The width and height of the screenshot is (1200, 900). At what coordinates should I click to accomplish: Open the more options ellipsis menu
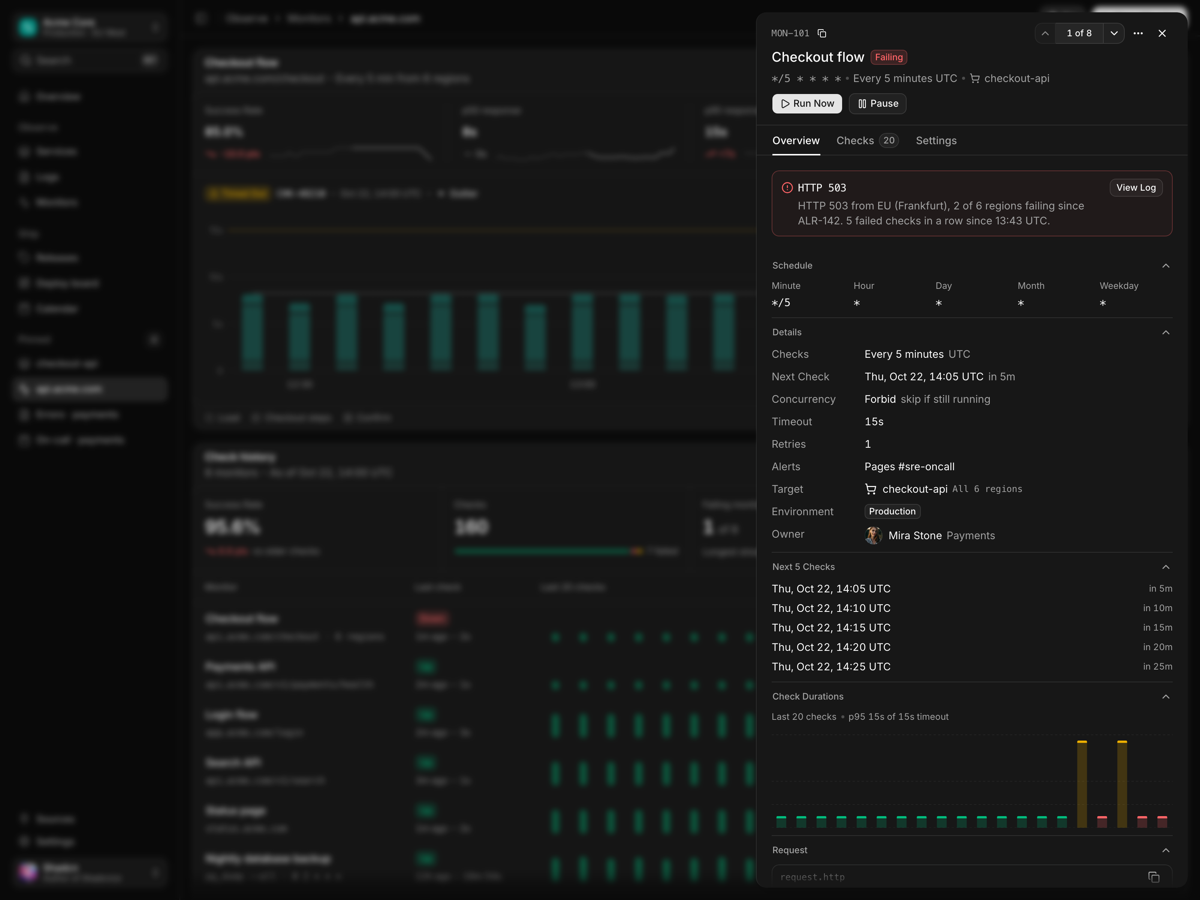tap(1138, 33)
